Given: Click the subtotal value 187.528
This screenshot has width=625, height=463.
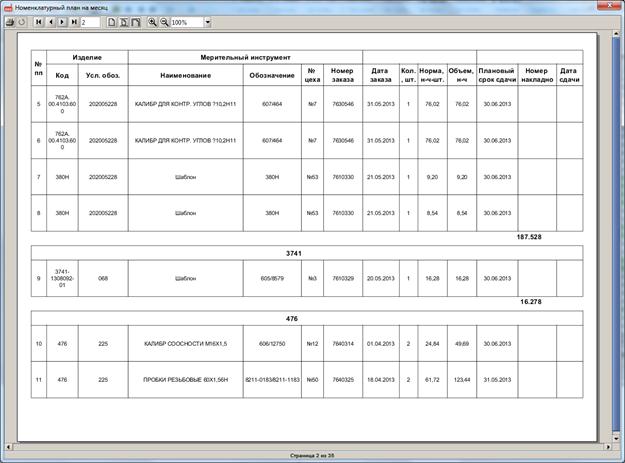Looking at the screenshot, I should coord(529,237).
